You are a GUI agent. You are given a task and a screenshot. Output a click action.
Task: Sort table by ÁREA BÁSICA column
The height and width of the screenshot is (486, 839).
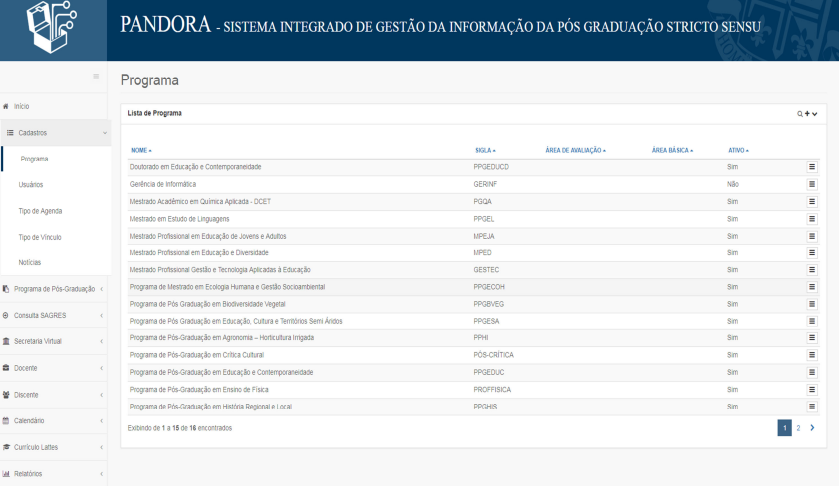[672, 150]
